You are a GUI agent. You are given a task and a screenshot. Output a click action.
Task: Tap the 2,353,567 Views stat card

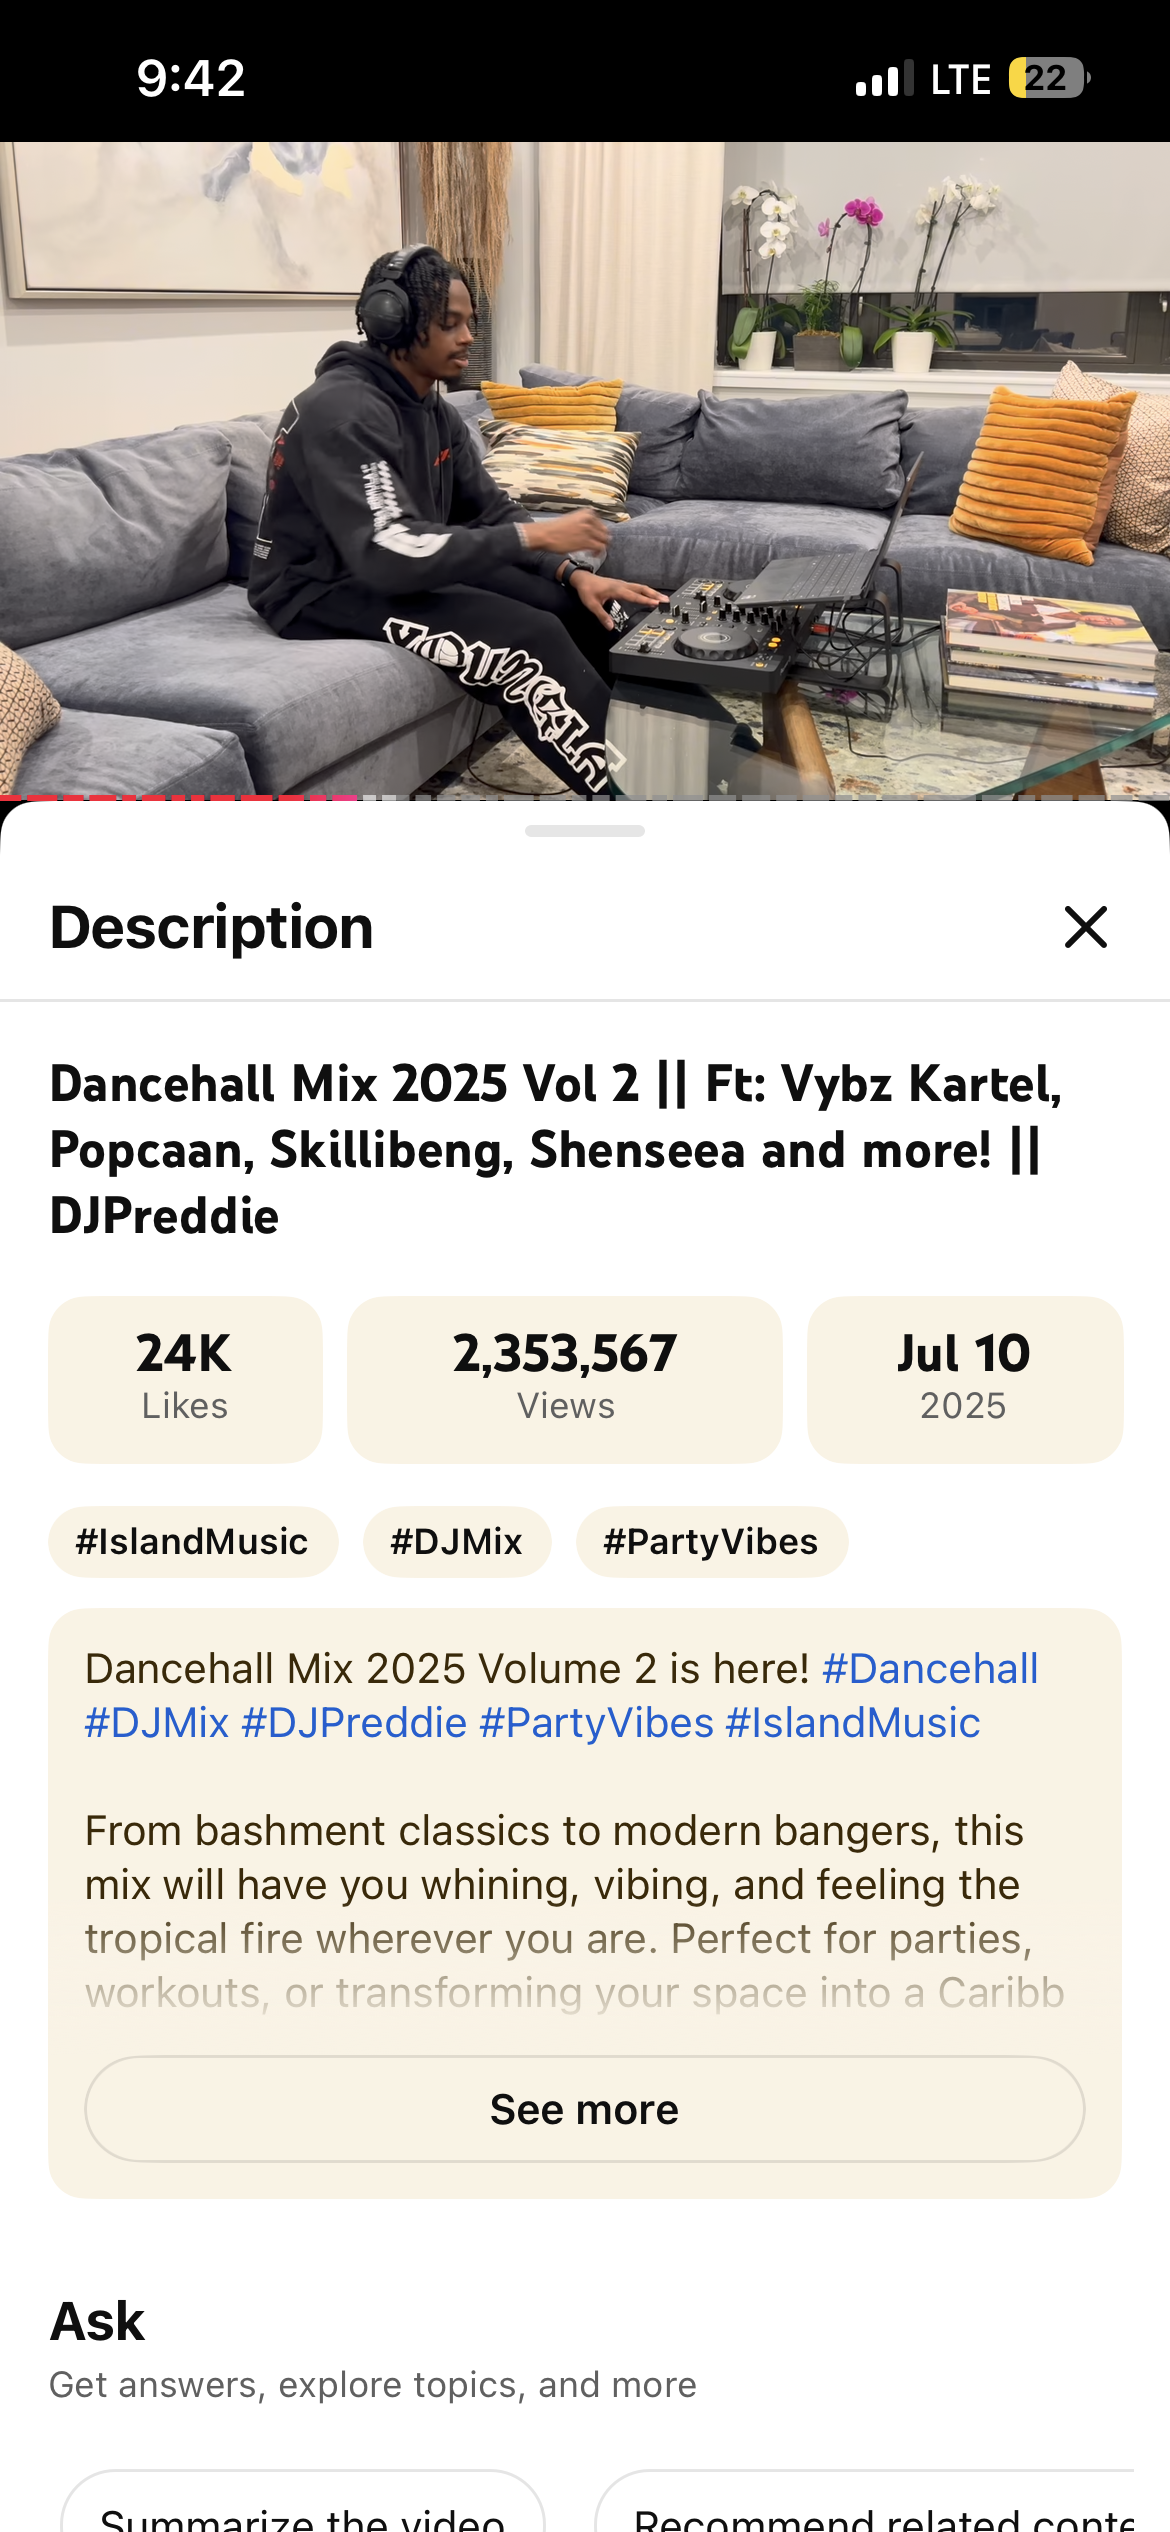point(565,1380)
